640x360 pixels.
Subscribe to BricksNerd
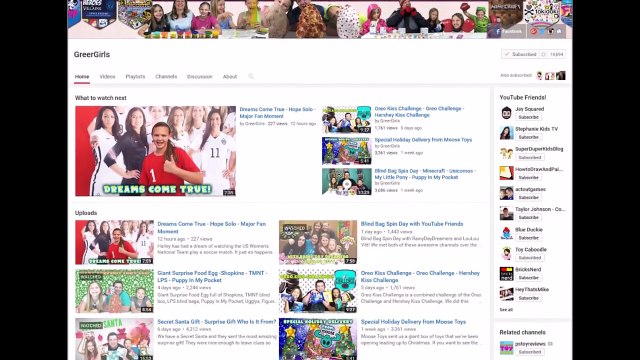tap(529, 278)
